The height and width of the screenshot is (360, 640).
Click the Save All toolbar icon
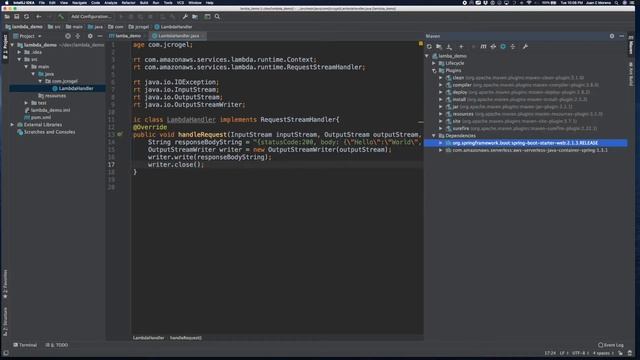[x=17, y=17]
